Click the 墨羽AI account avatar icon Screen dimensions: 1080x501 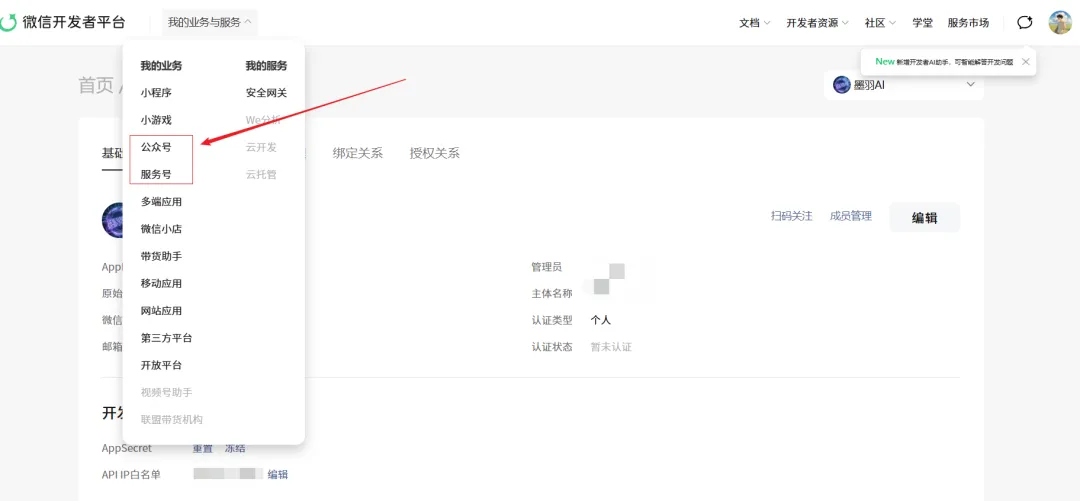(842, 85)
